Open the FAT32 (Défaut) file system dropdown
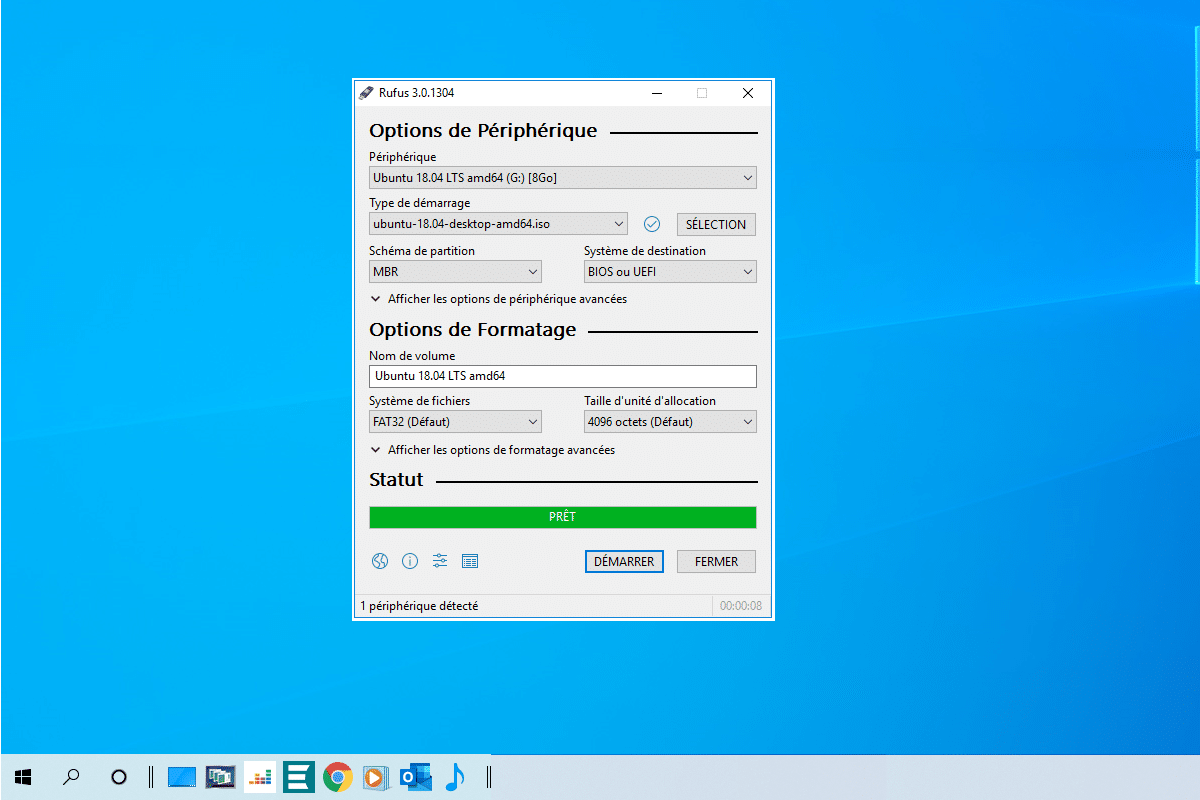 click(x=455, y=422)
